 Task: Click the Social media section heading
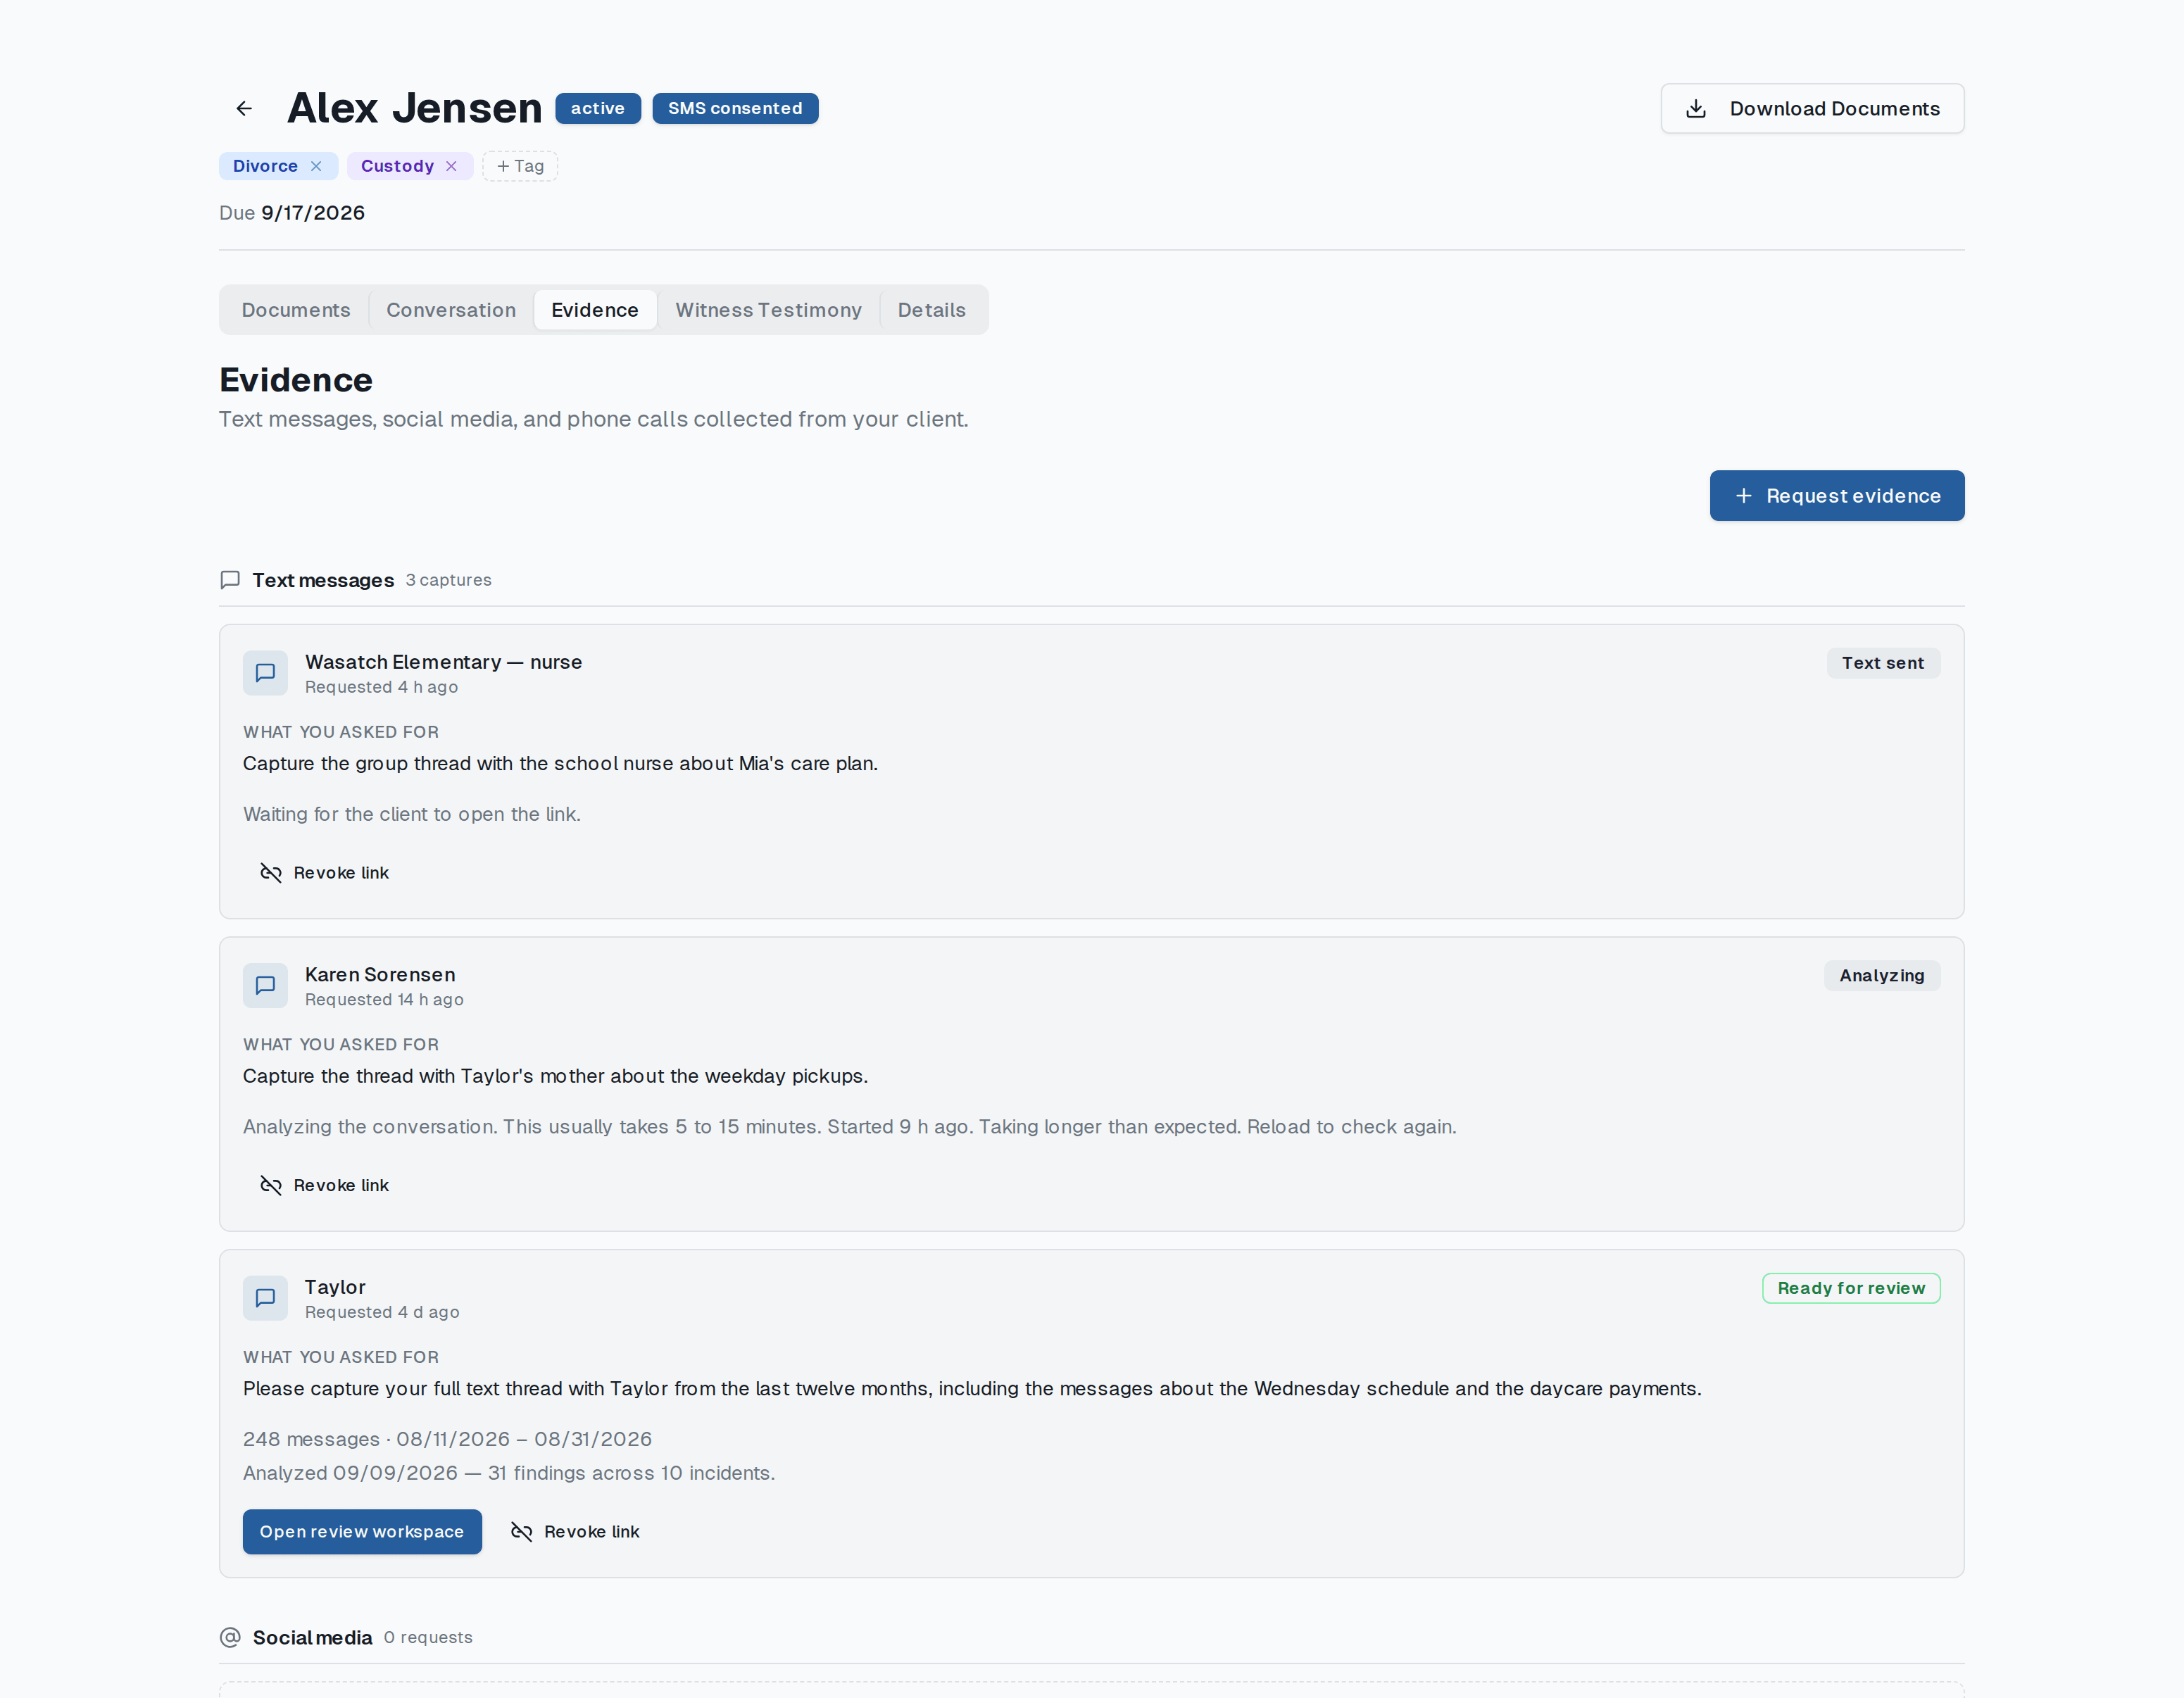(312, 1637)
